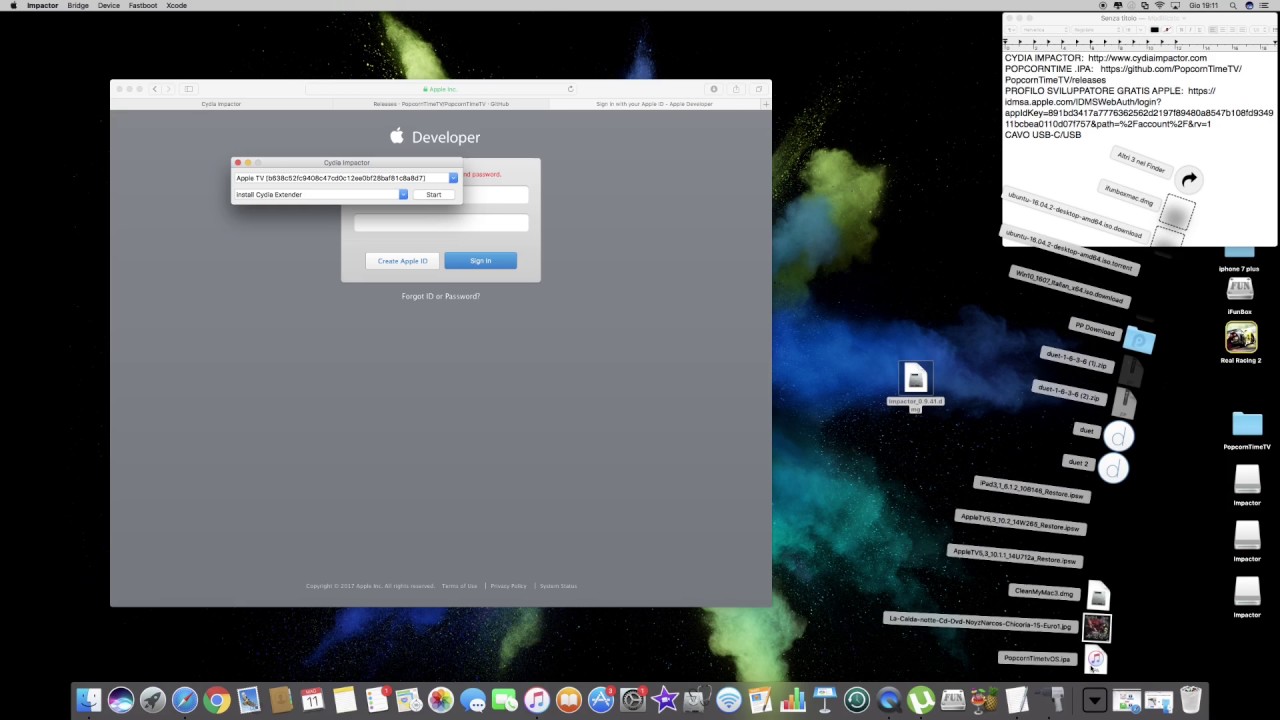The height and width of the screenshot is (720, 1280).
Task: Open Wi-Fi menu in menu bar
Action: pyautogui.click(x=1159, y=5)
